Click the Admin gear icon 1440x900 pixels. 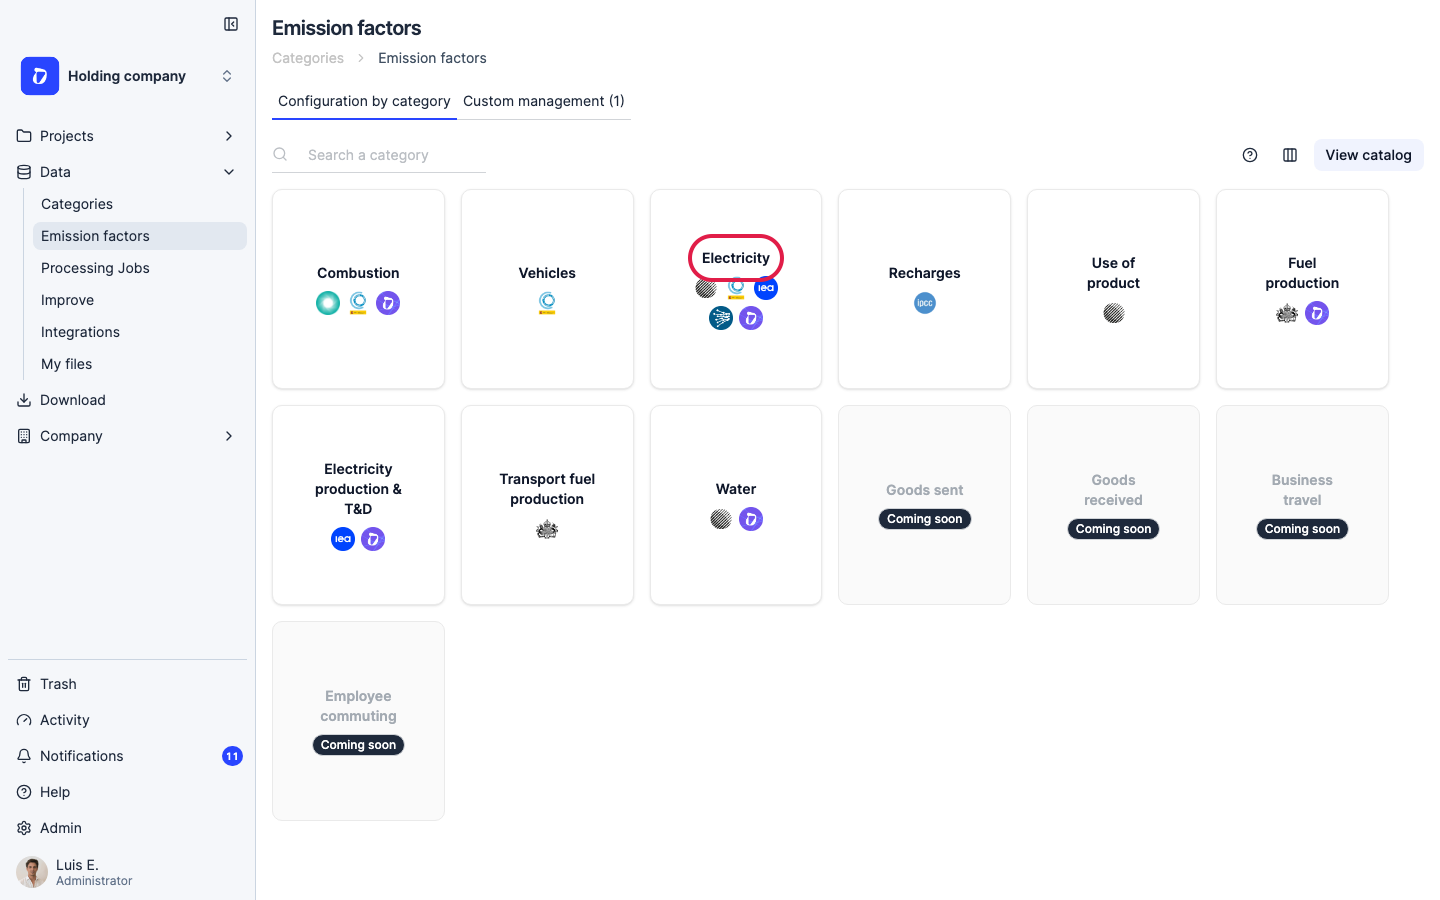tap(24, 828)
